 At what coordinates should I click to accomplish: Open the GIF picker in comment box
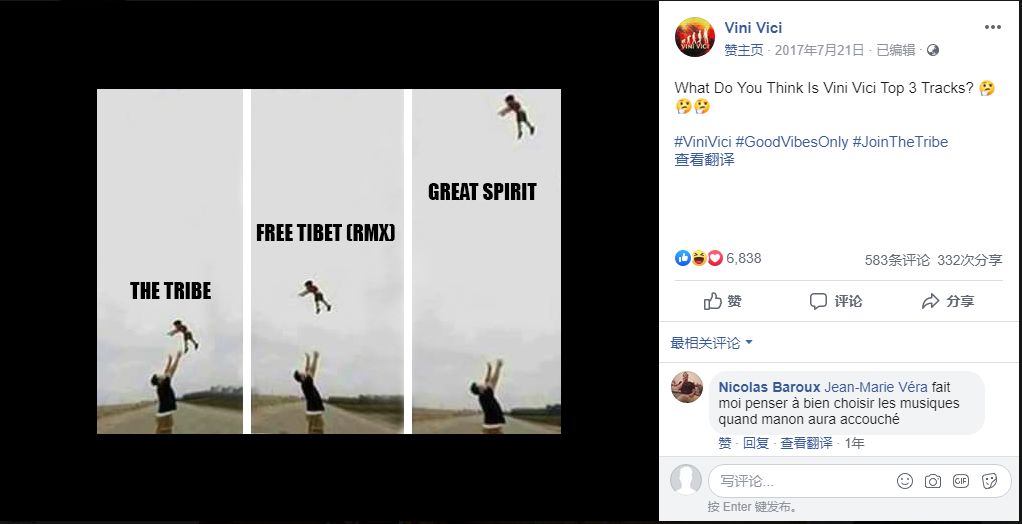pyautogui.click(x=961, y=481)
